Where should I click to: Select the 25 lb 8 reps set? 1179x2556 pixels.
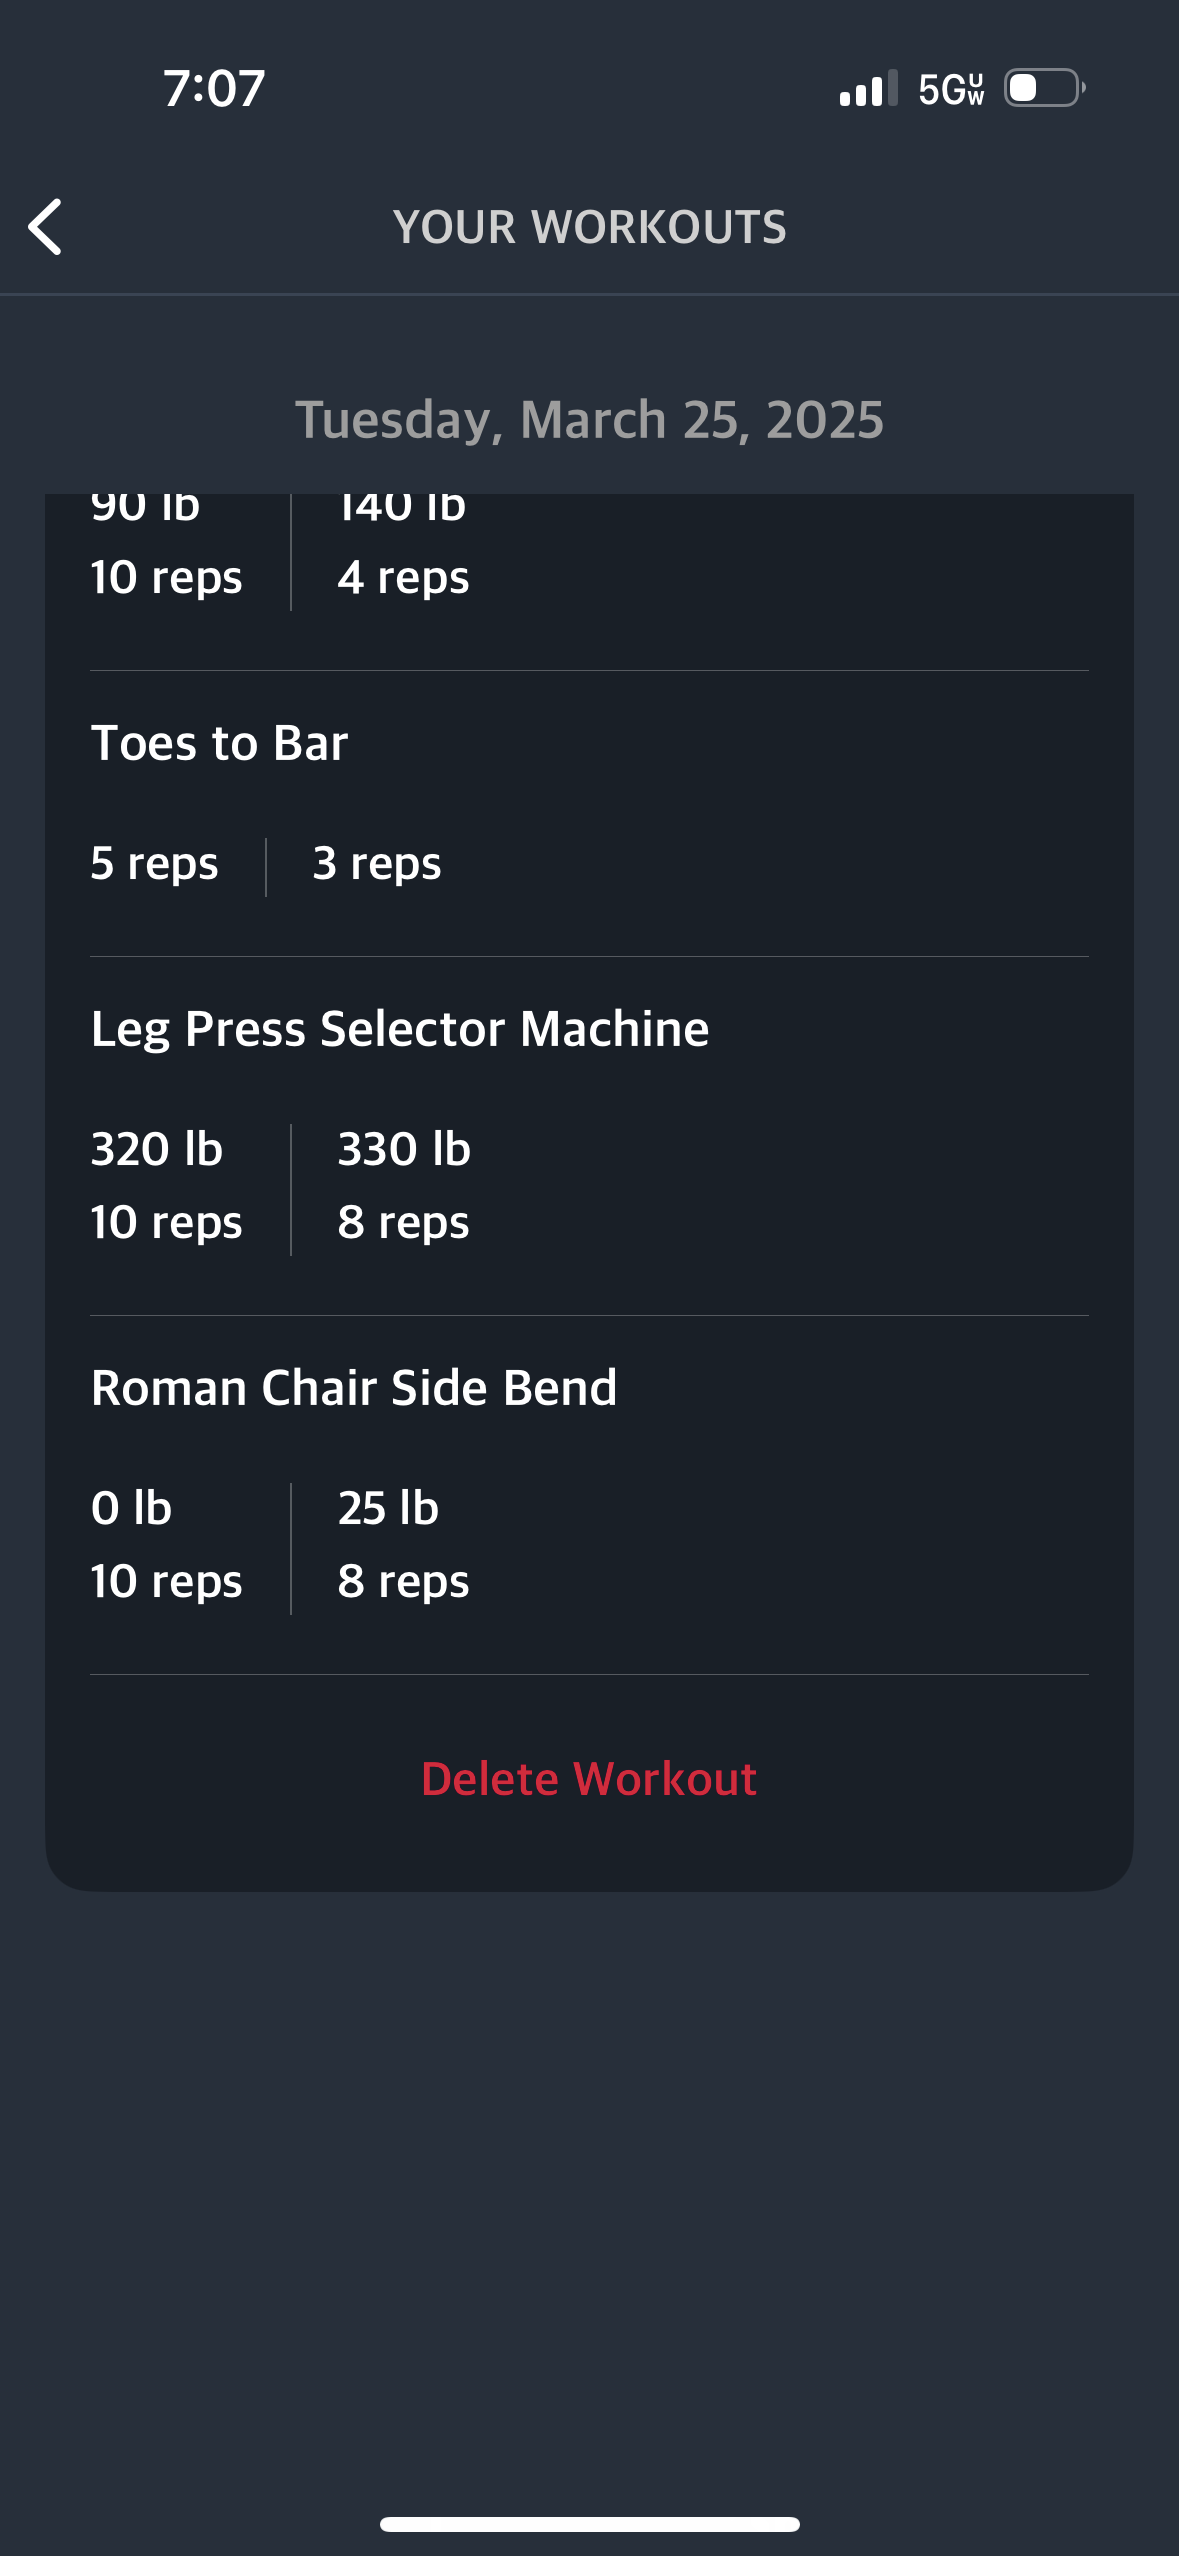point(404,1545)
